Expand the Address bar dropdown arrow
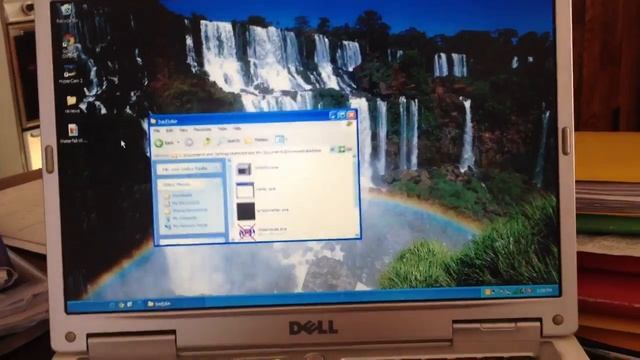The height and width of the screenshot is (360, 640). coord(333,150)
